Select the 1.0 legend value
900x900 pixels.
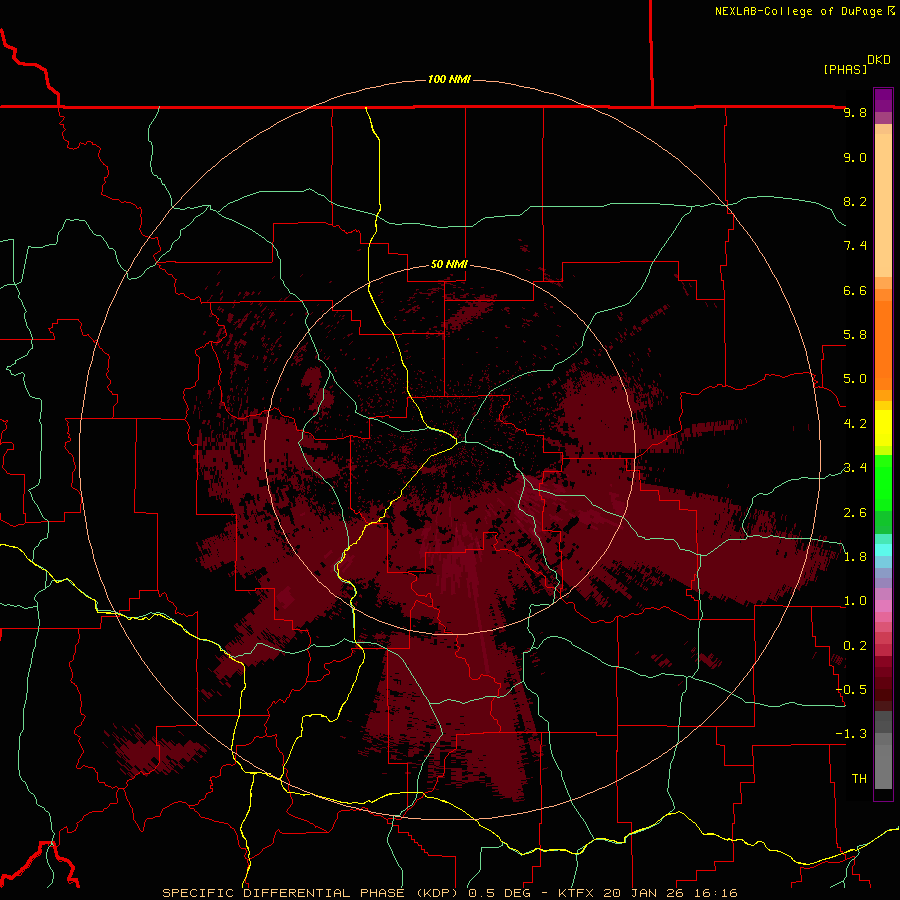pyautogui.click(x=855, y=601)
